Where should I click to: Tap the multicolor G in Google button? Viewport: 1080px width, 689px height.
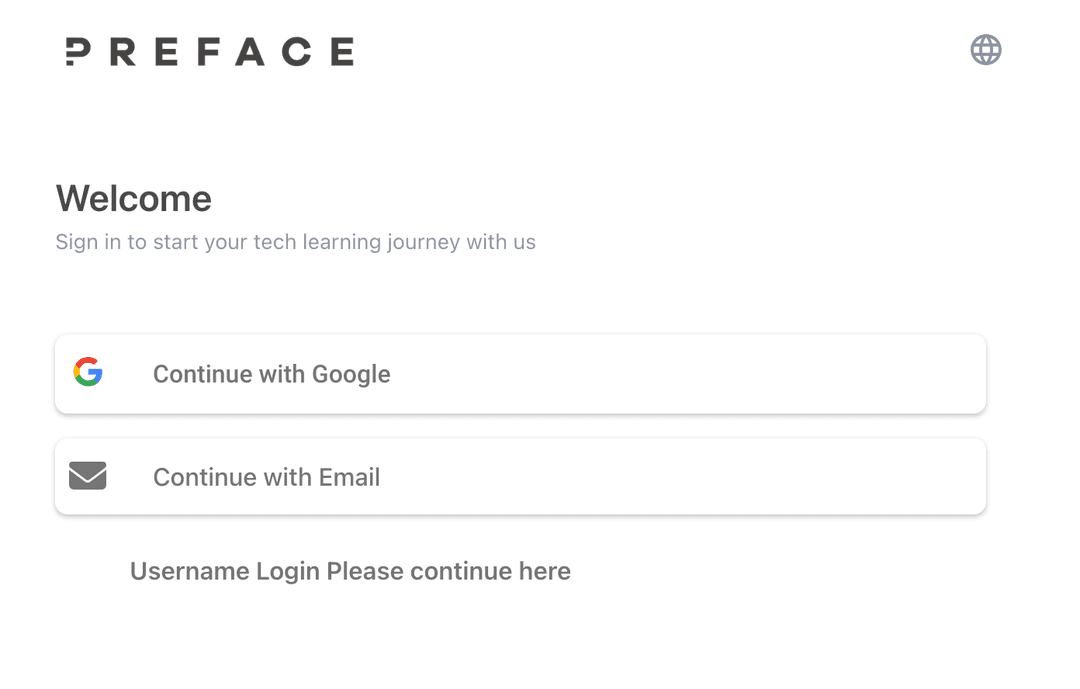point(88,372)
